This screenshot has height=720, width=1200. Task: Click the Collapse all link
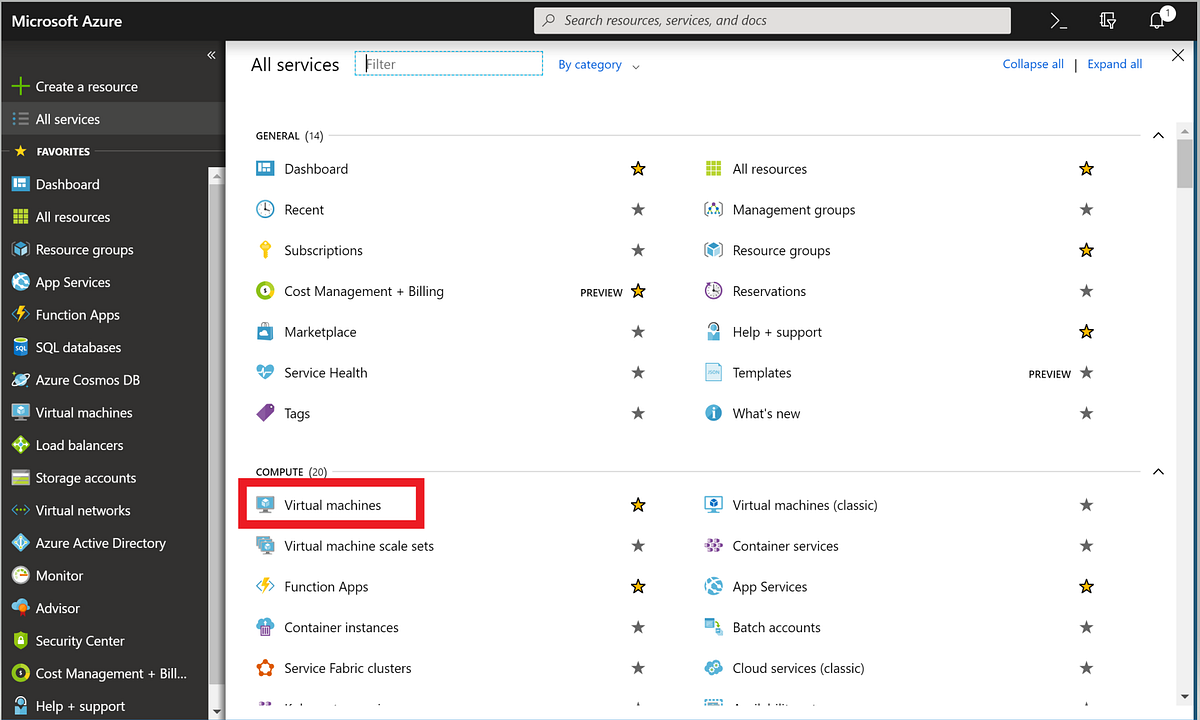click(1032, 63)
